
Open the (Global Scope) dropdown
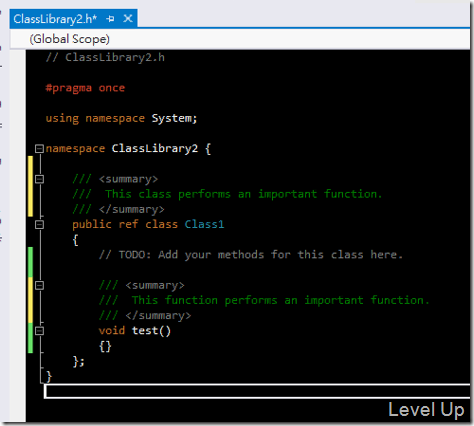tap(240, 39)
